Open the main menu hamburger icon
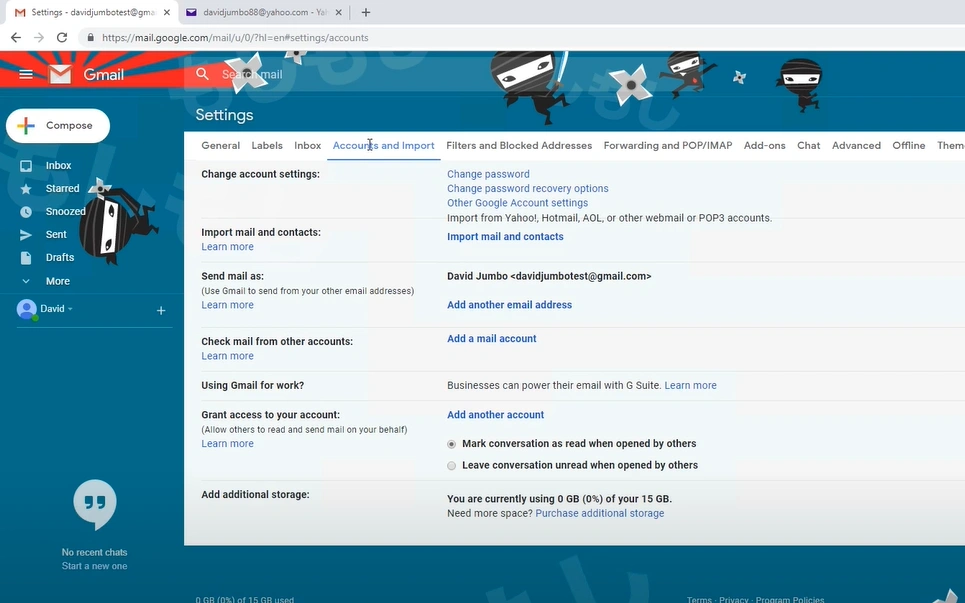This screenshot has width=965, height=603. 26,74
